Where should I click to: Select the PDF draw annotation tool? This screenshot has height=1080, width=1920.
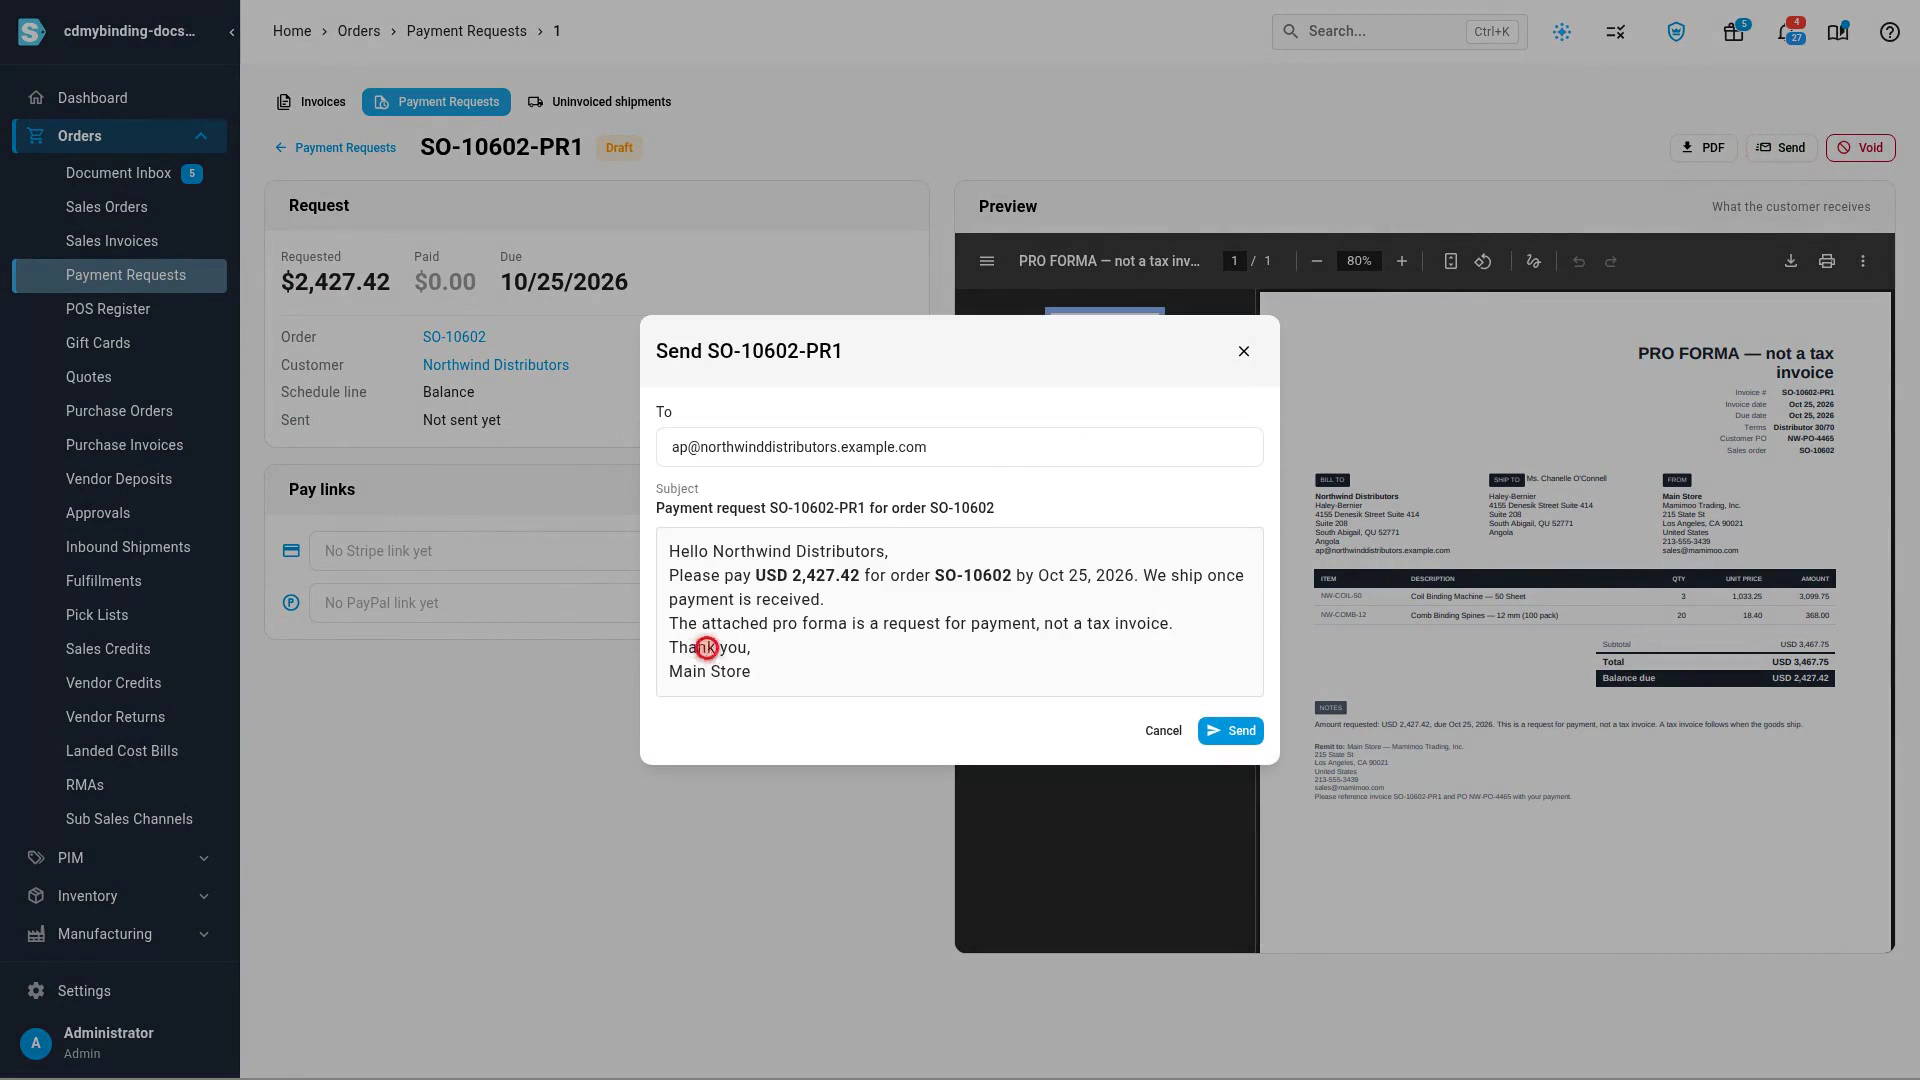click(x=1533, y=261)
